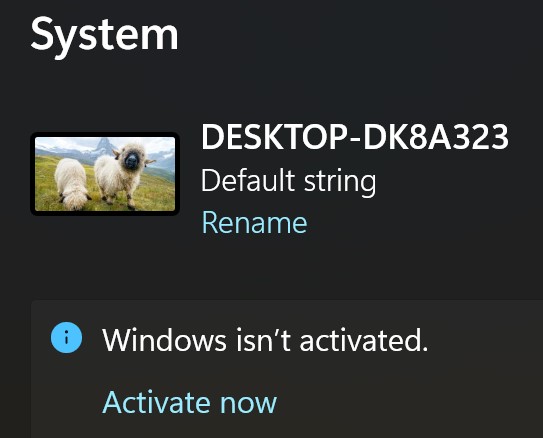The image size is (543, 438).
Task: Click the black-faced sheep in the wallpaper thumbnail
Action: 121,173
